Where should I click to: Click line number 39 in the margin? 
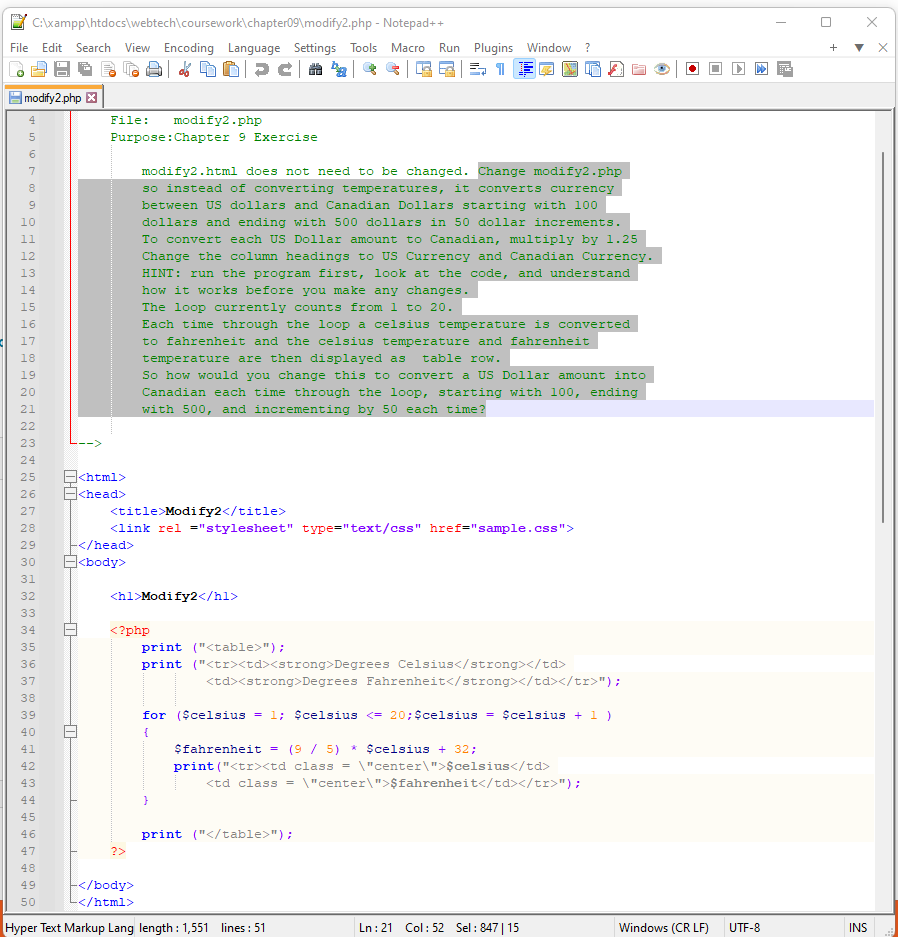coord(28,715)
